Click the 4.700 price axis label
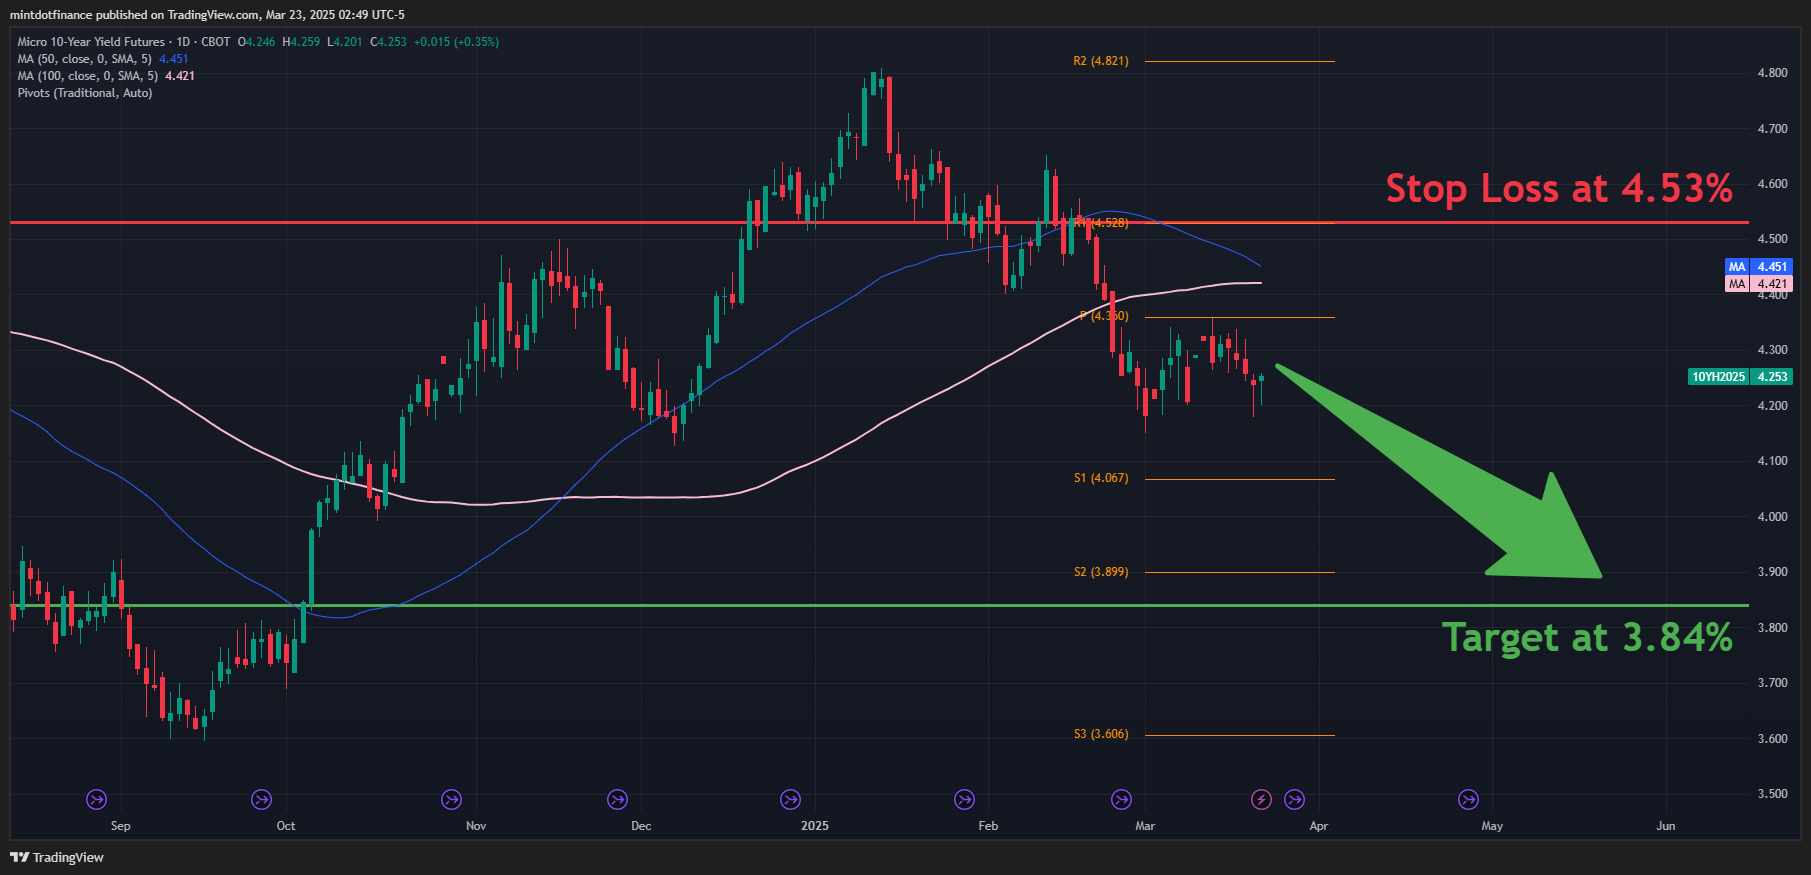 point(1772,129)
